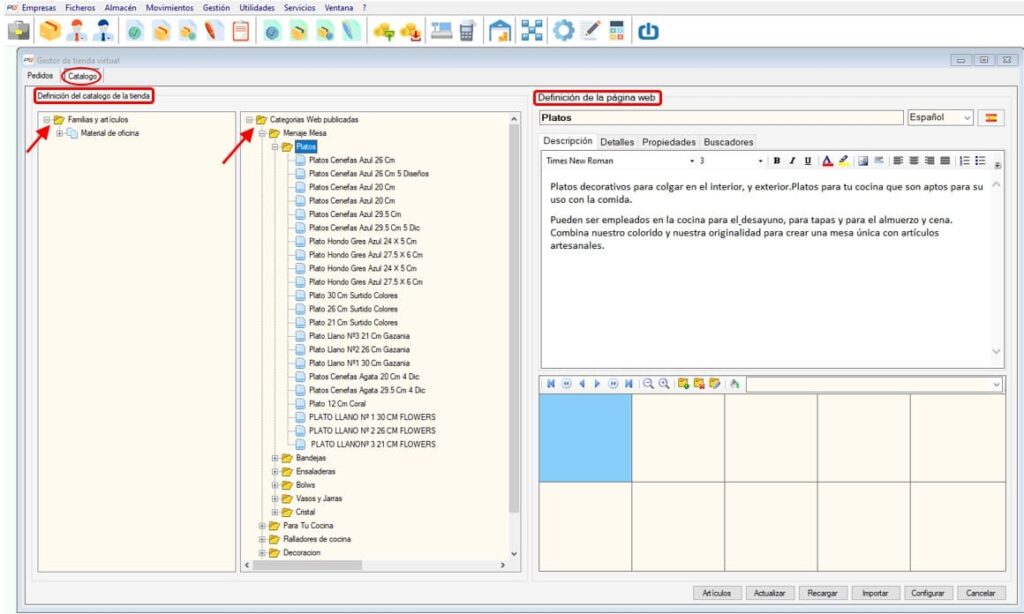Screen dimensions: 1024x614
Task: Click the warehouse building toolbar icon
Action: click(500, 31)
